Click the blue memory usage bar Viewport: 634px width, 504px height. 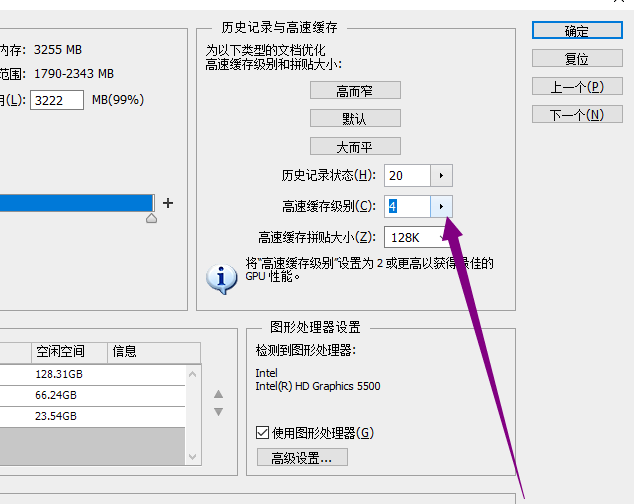pyautogui.click(x=76, y=203)
